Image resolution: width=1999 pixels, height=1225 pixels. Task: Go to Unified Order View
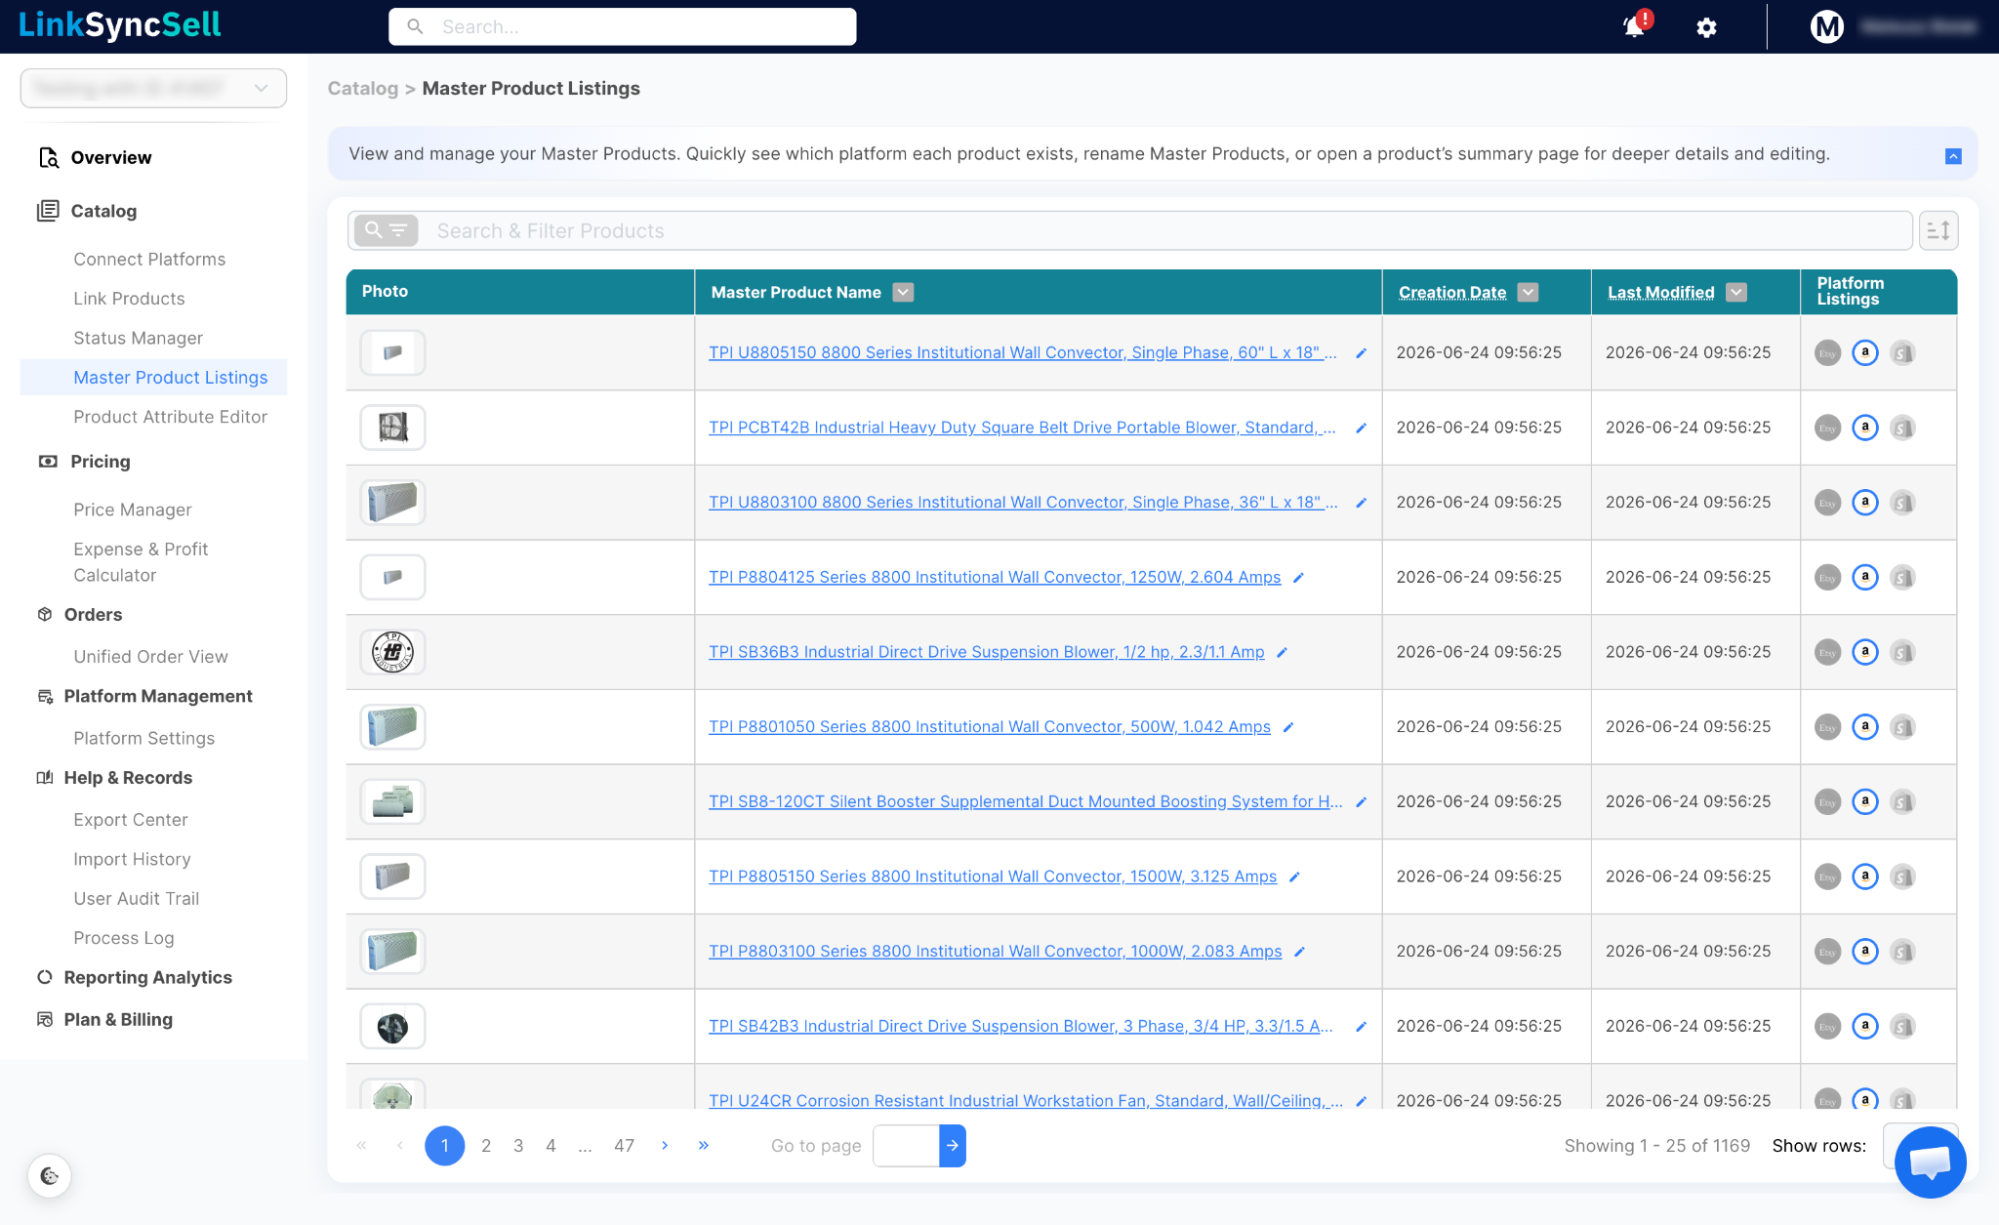click(150, 657)
